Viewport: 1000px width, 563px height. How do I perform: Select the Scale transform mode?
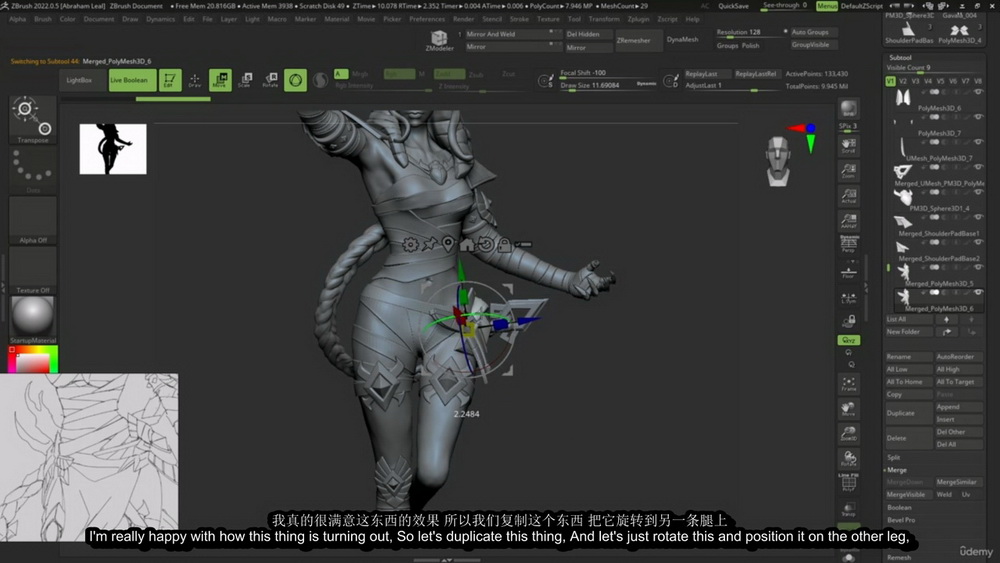click(x=246, y=80)
